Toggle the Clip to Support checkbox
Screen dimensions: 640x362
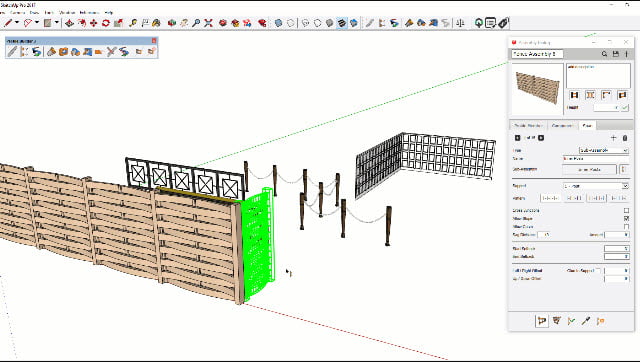(x=598, y=270)
